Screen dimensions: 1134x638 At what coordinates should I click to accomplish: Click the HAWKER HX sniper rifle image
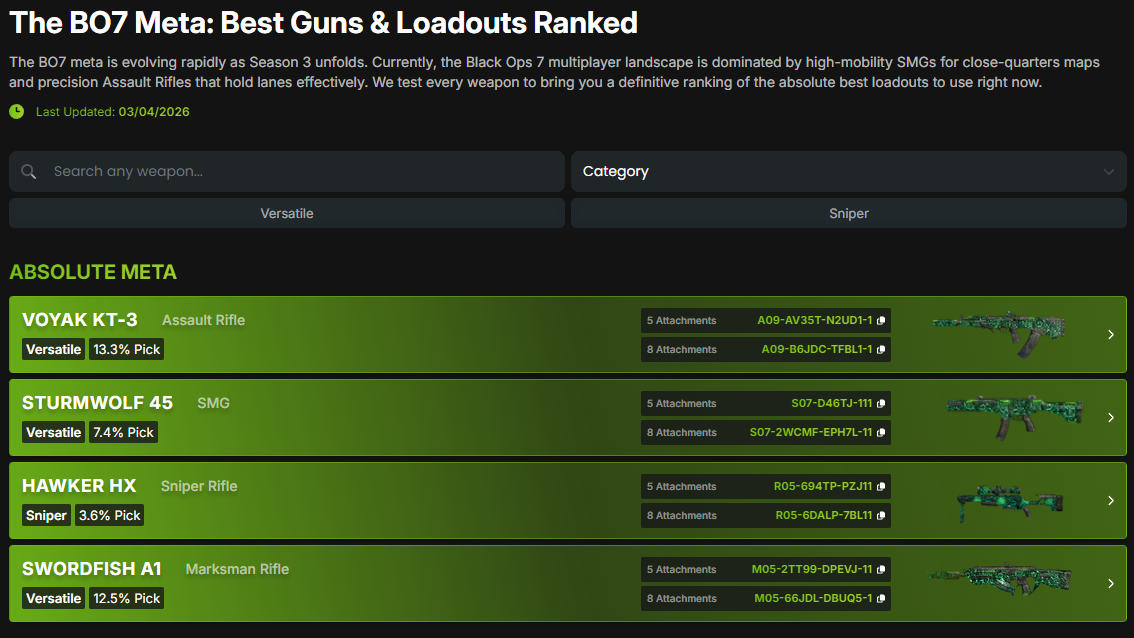click(x=1000, y=501)
